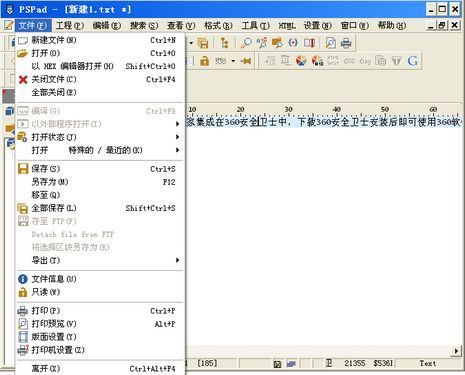465x375 pixels.
Task: Expand the 打开状态 submenu
Action: click(x=100, y=137)
